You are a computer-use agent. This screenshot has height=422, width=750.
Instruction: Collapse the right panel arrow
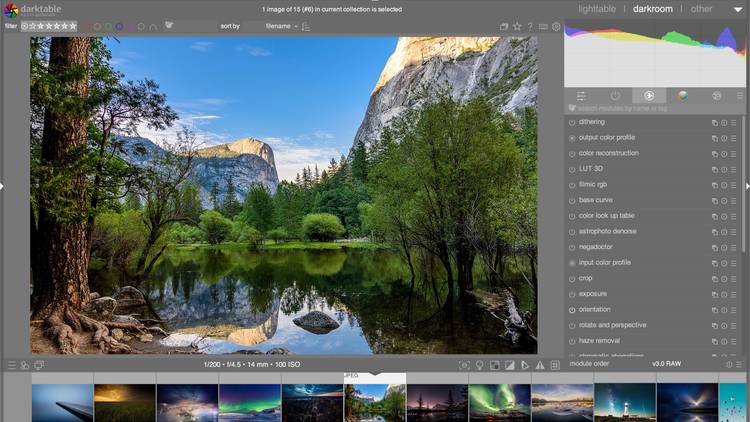click(x=747, y=186)
